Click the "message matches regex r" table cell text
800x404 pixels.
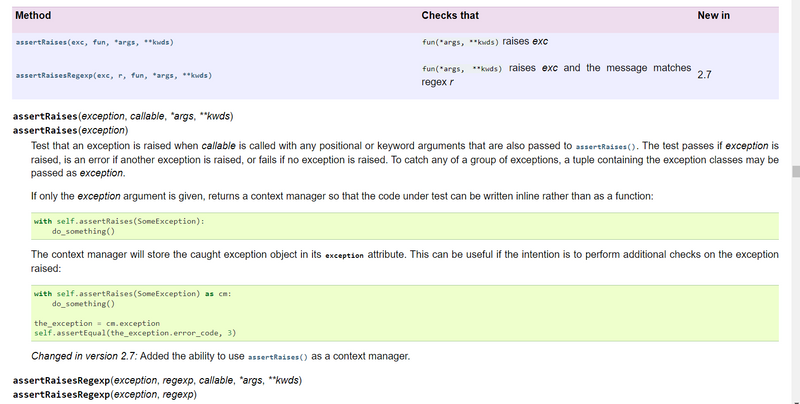coord(555,76)
